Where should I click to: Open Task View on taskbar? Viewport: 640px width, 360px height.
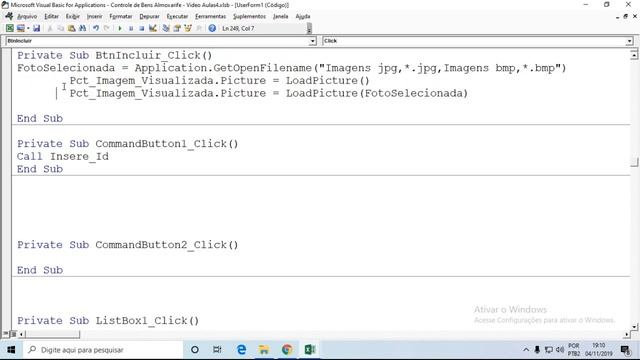click(217, 350)
